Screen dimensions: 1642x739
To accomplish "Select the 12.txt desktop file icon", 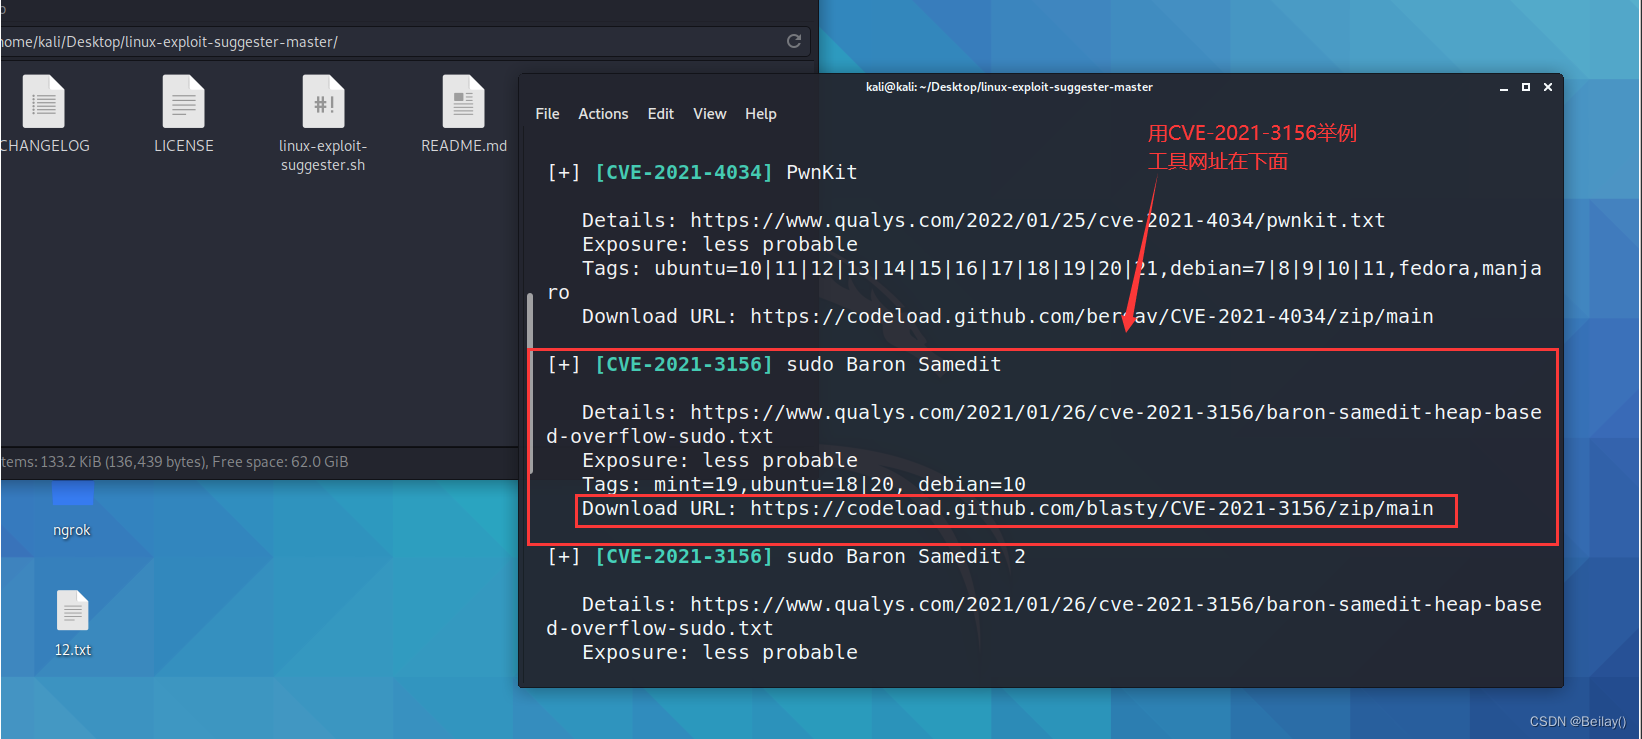I will 73,611.
